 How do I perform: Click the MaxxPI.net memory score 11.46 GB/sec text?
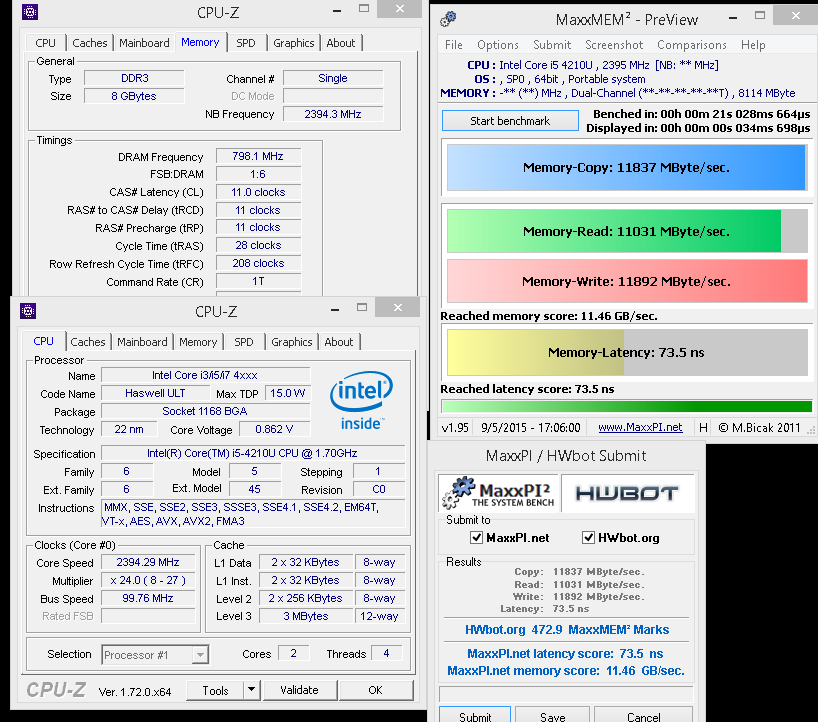coord(566,670)
